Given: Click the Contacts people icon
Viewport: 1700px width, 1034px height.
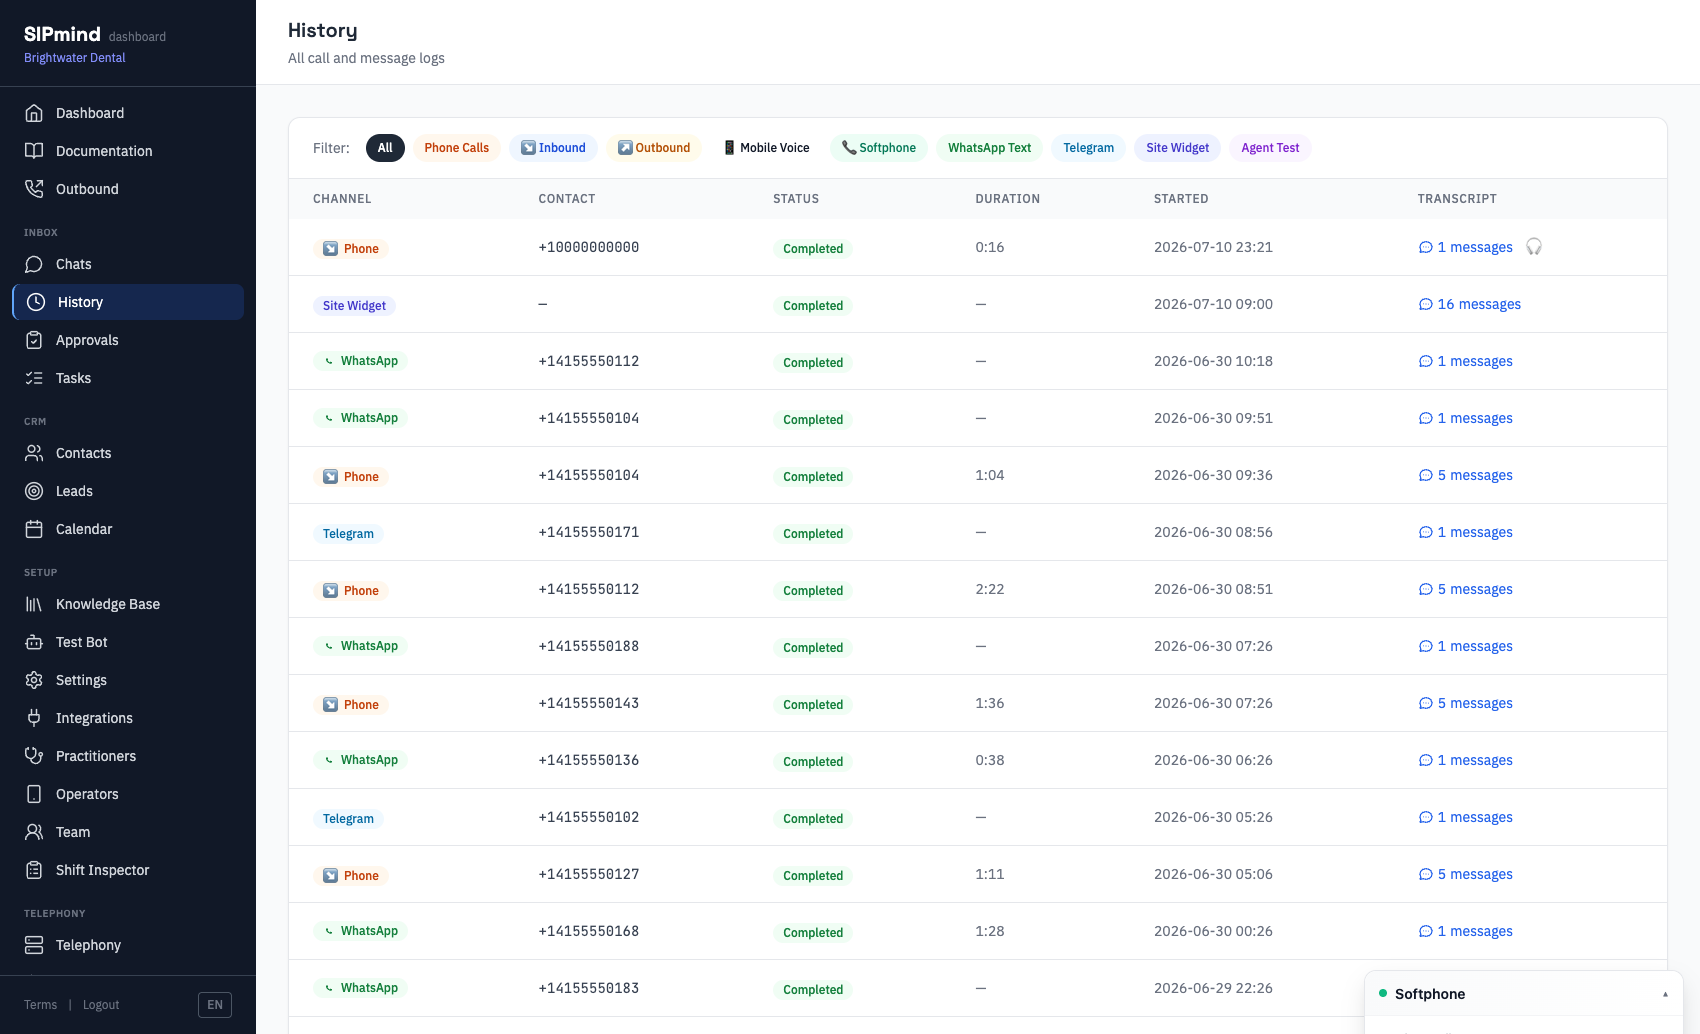Looking at the screenshot, I should click(34, 453).
